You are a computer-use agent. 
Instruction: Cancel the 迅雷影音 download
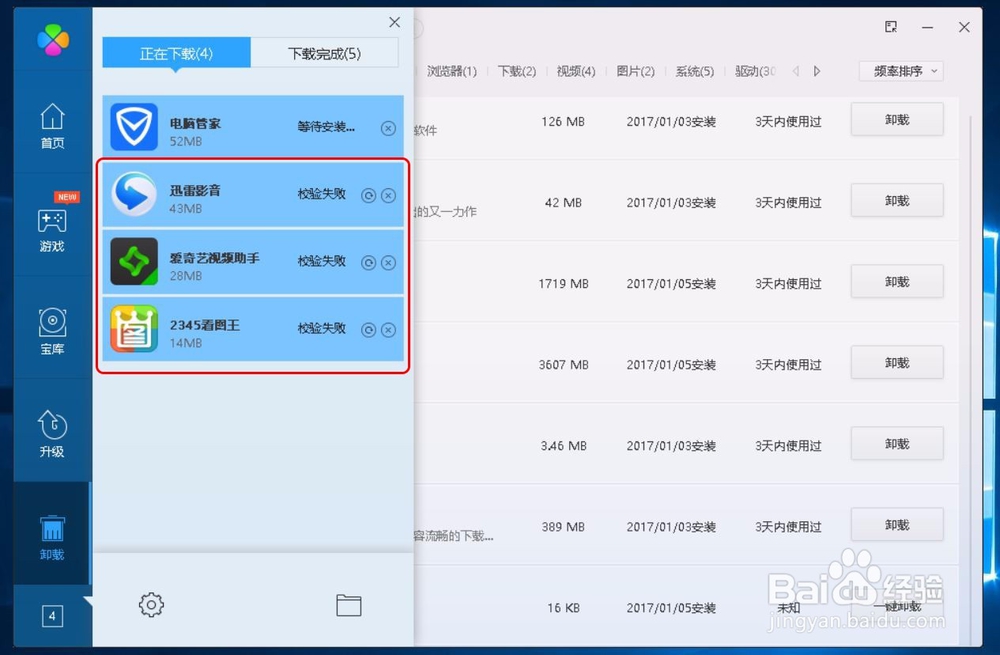click(388, 195)
